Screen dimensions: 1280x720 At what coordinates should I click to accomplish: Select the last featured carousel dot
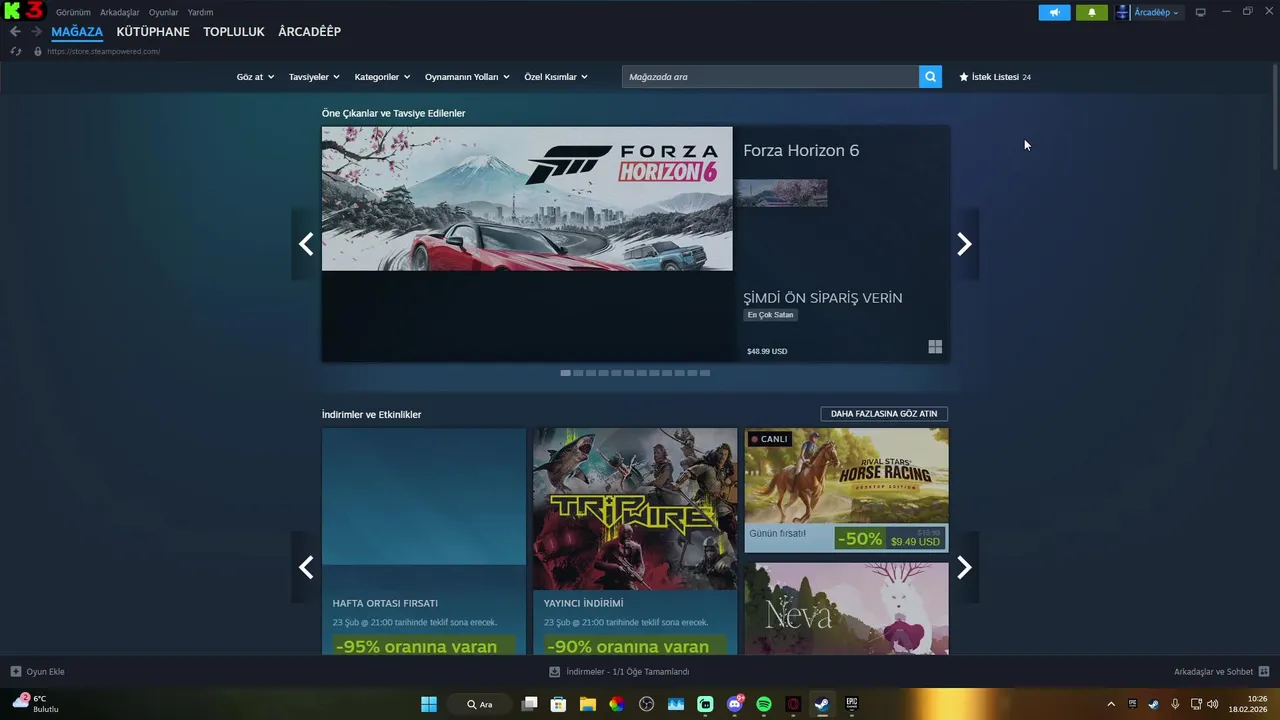click(705, 373)
